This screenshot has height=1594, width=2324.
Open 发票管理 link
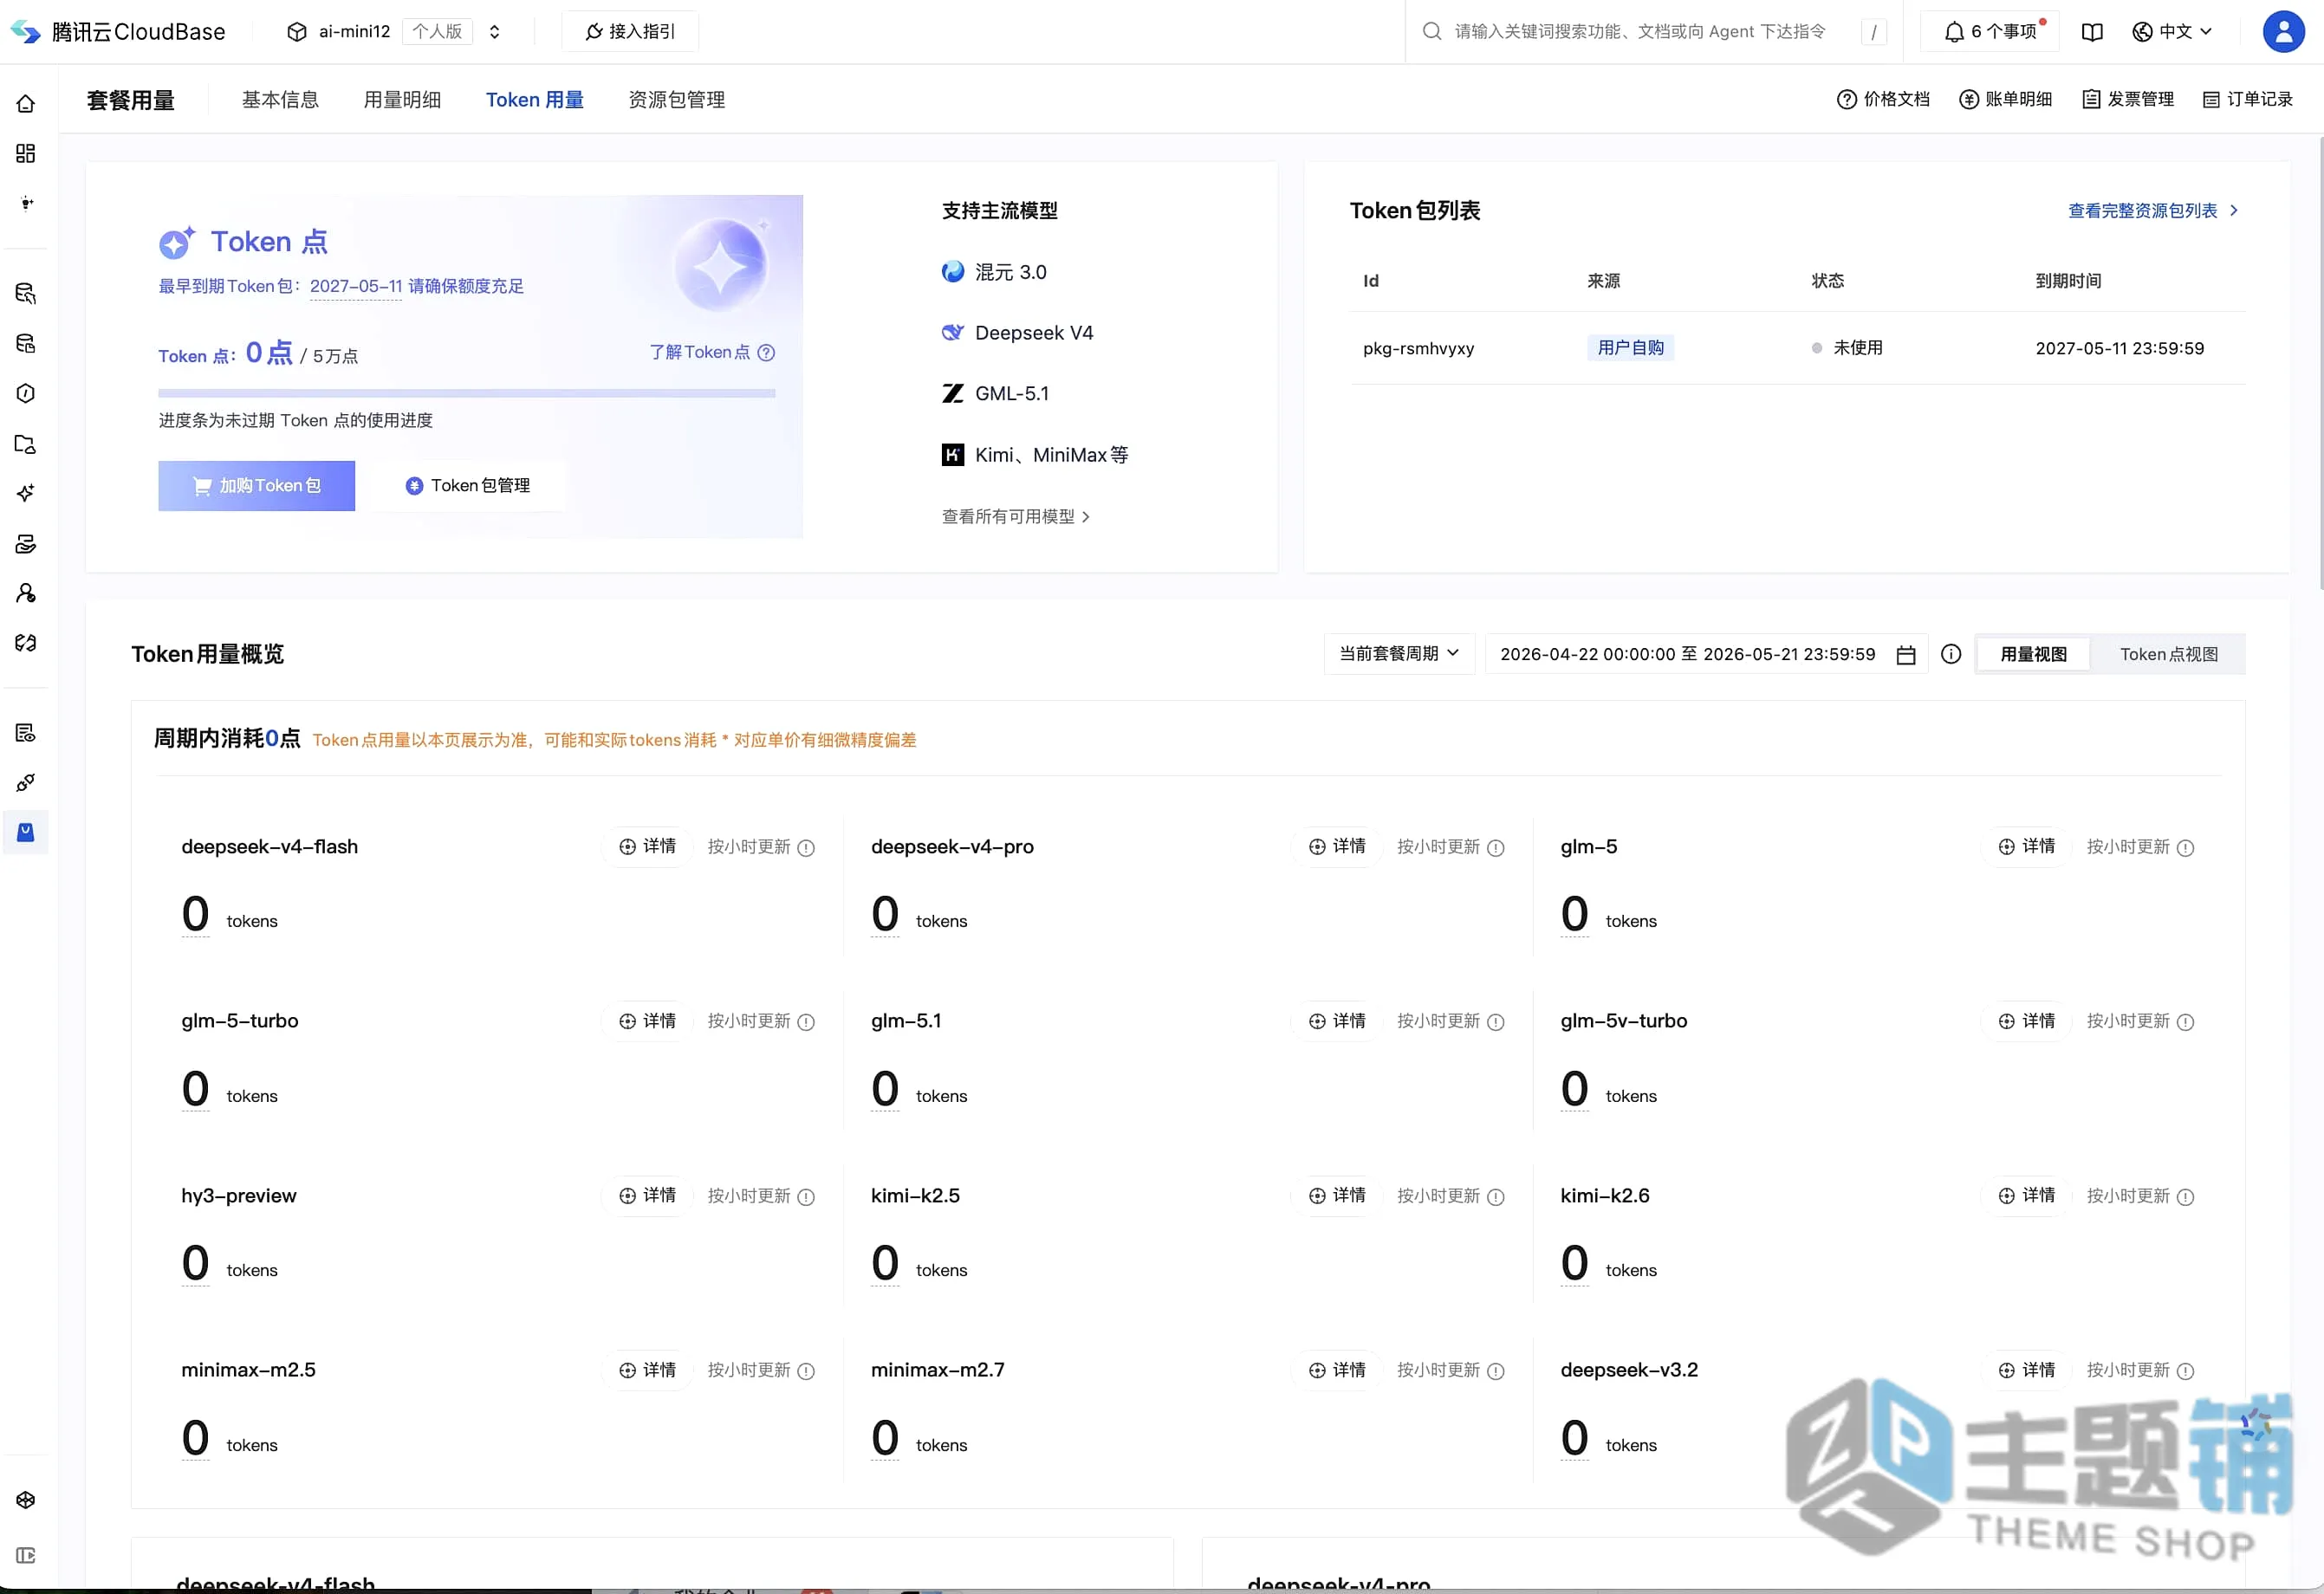(2128, 99)
